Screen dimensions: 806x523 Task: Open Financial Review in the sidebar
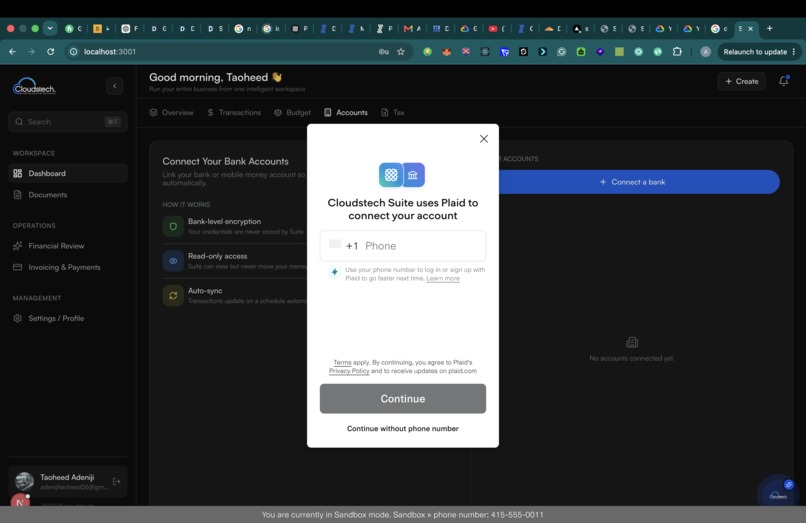pos(67,246)
